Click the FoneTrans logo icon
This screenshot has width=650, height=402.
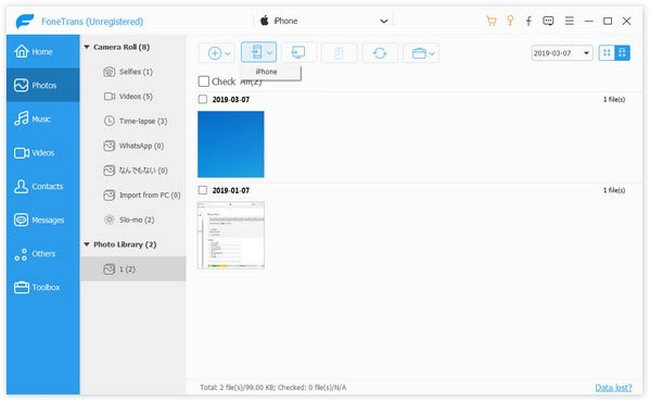coord(24,21)
